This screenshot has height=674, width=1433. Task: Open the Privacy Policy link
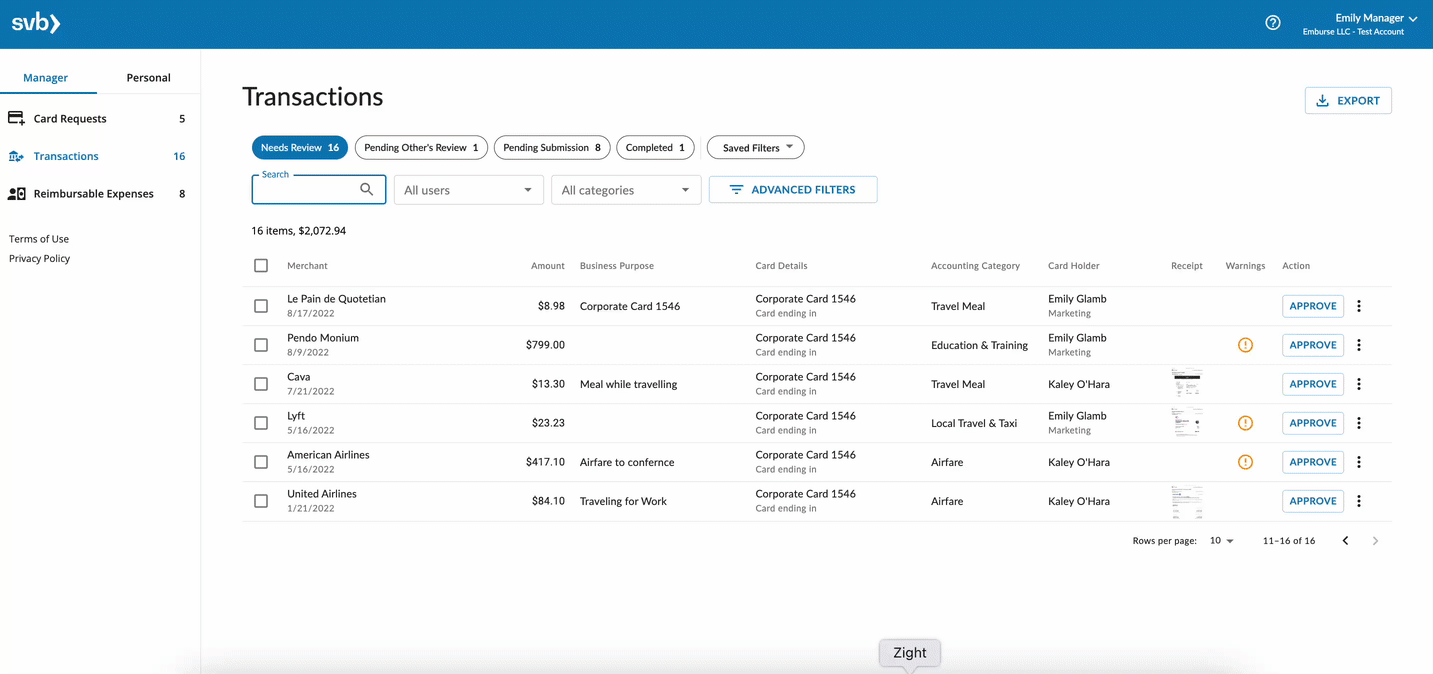[40, 258]
